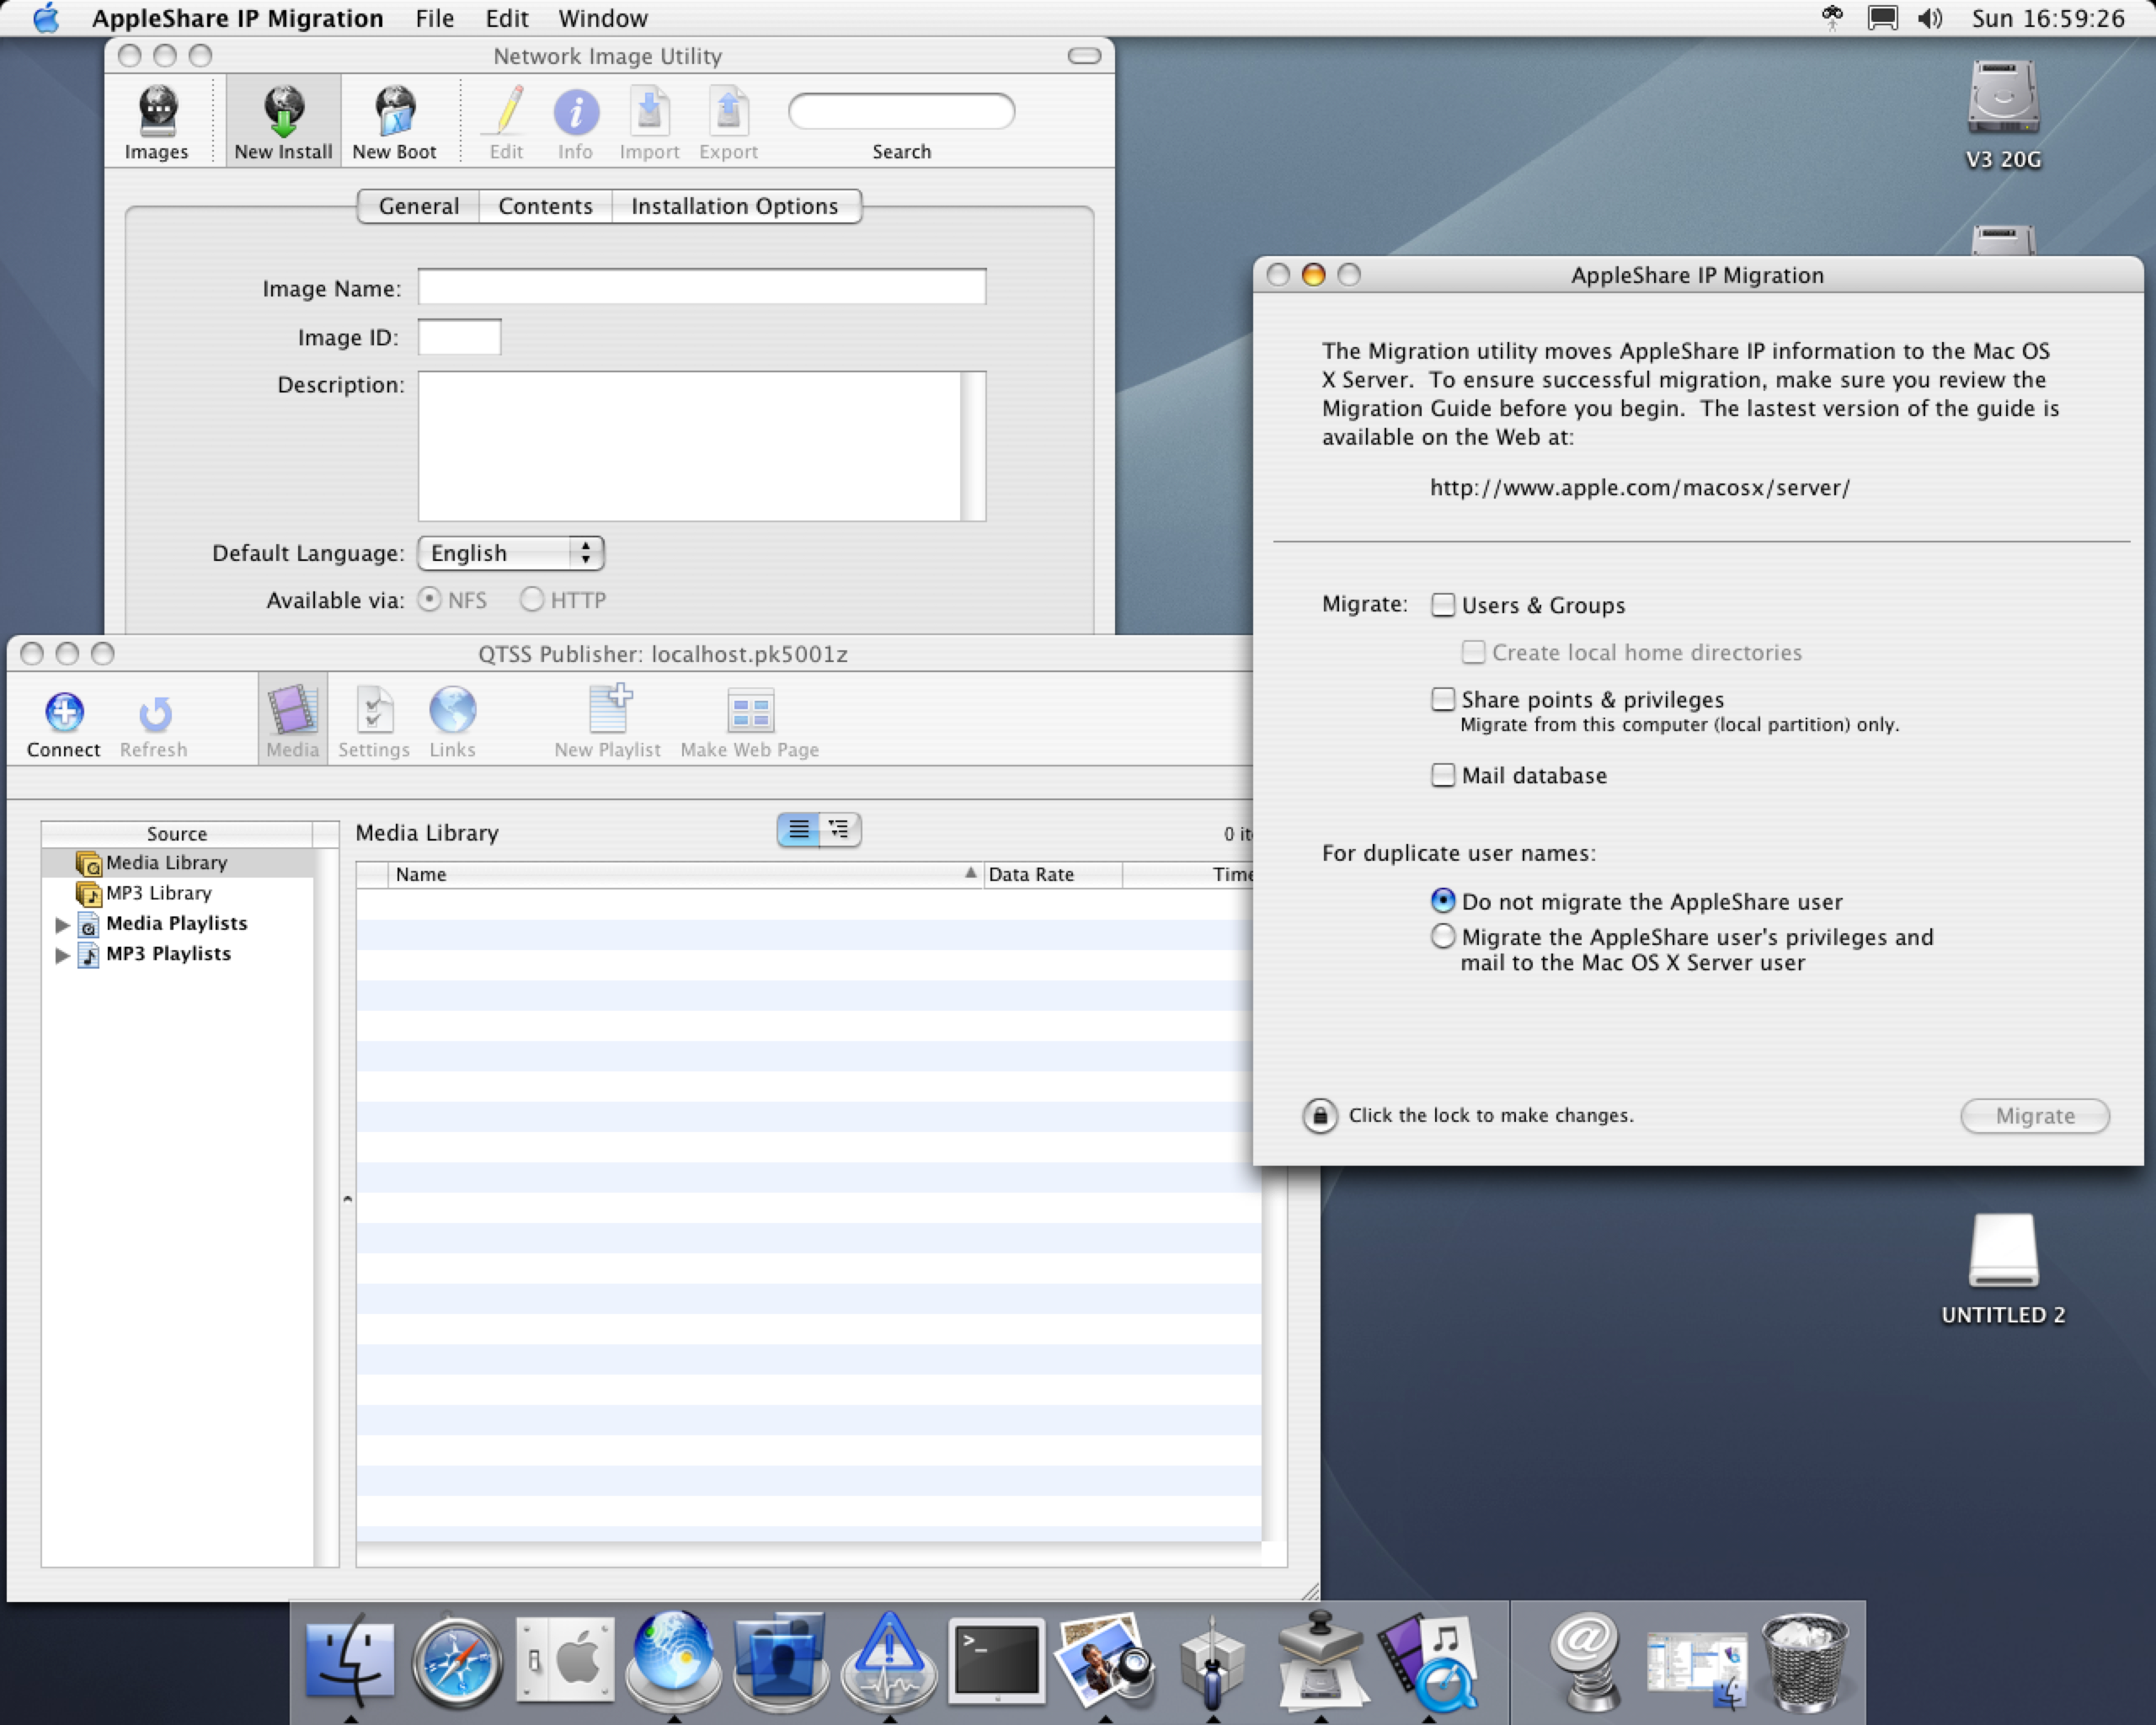This screenshot has height=1725, width=2156.
Task: Open Links in QTSS Publisher toolbar
Action: tap(452, 722)
